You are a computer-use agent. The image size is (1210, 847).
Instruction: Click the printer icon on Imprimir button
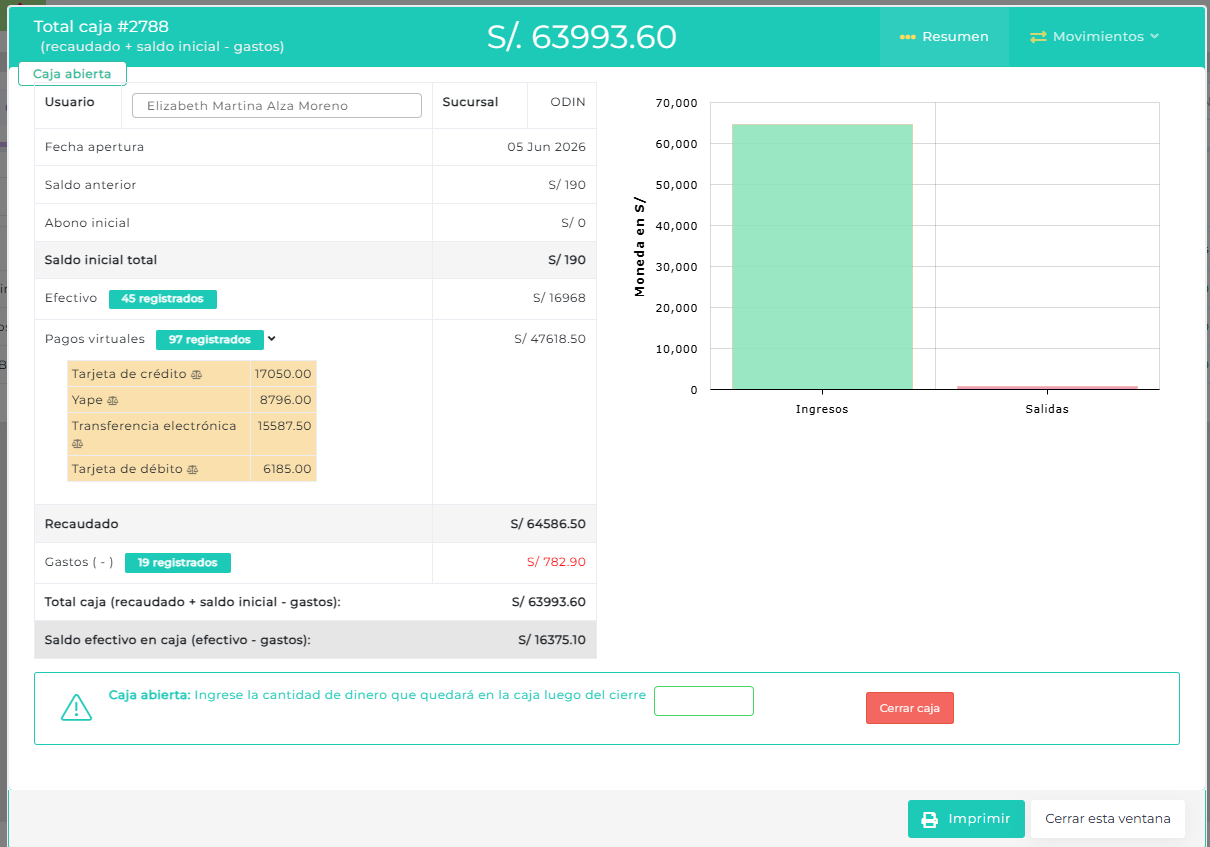click(929, 819)
